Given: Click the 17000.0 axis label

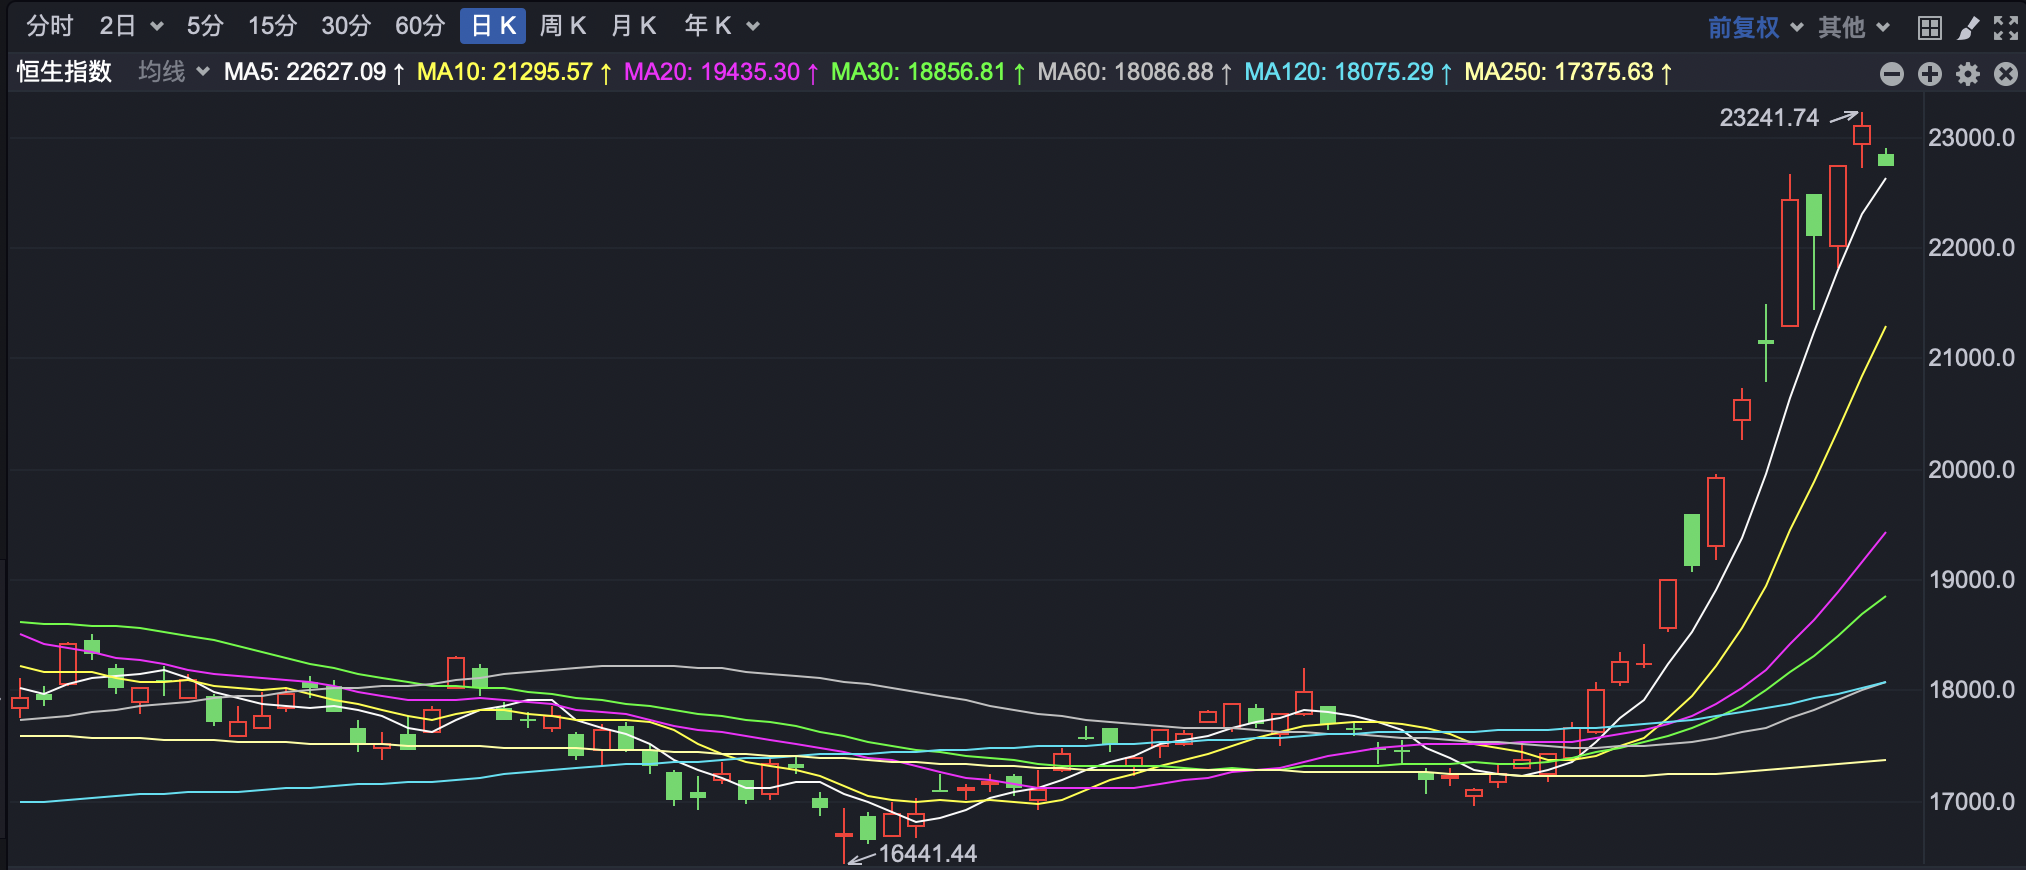Looking at the screenshot, I should pyautogui.click(x=1971, y=801).
